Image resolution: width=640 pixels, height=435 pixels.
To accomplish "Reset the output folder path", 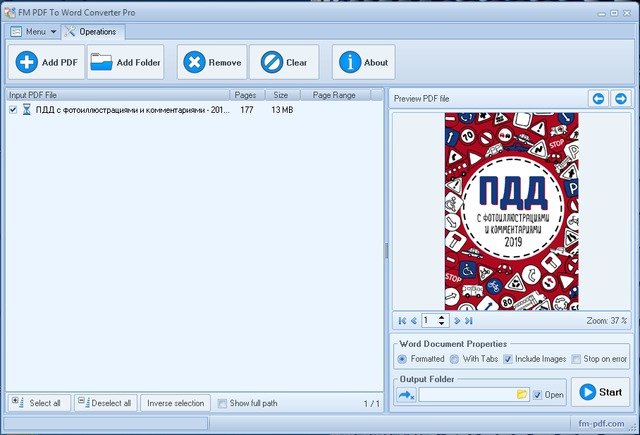I will [x=406, y=395].
